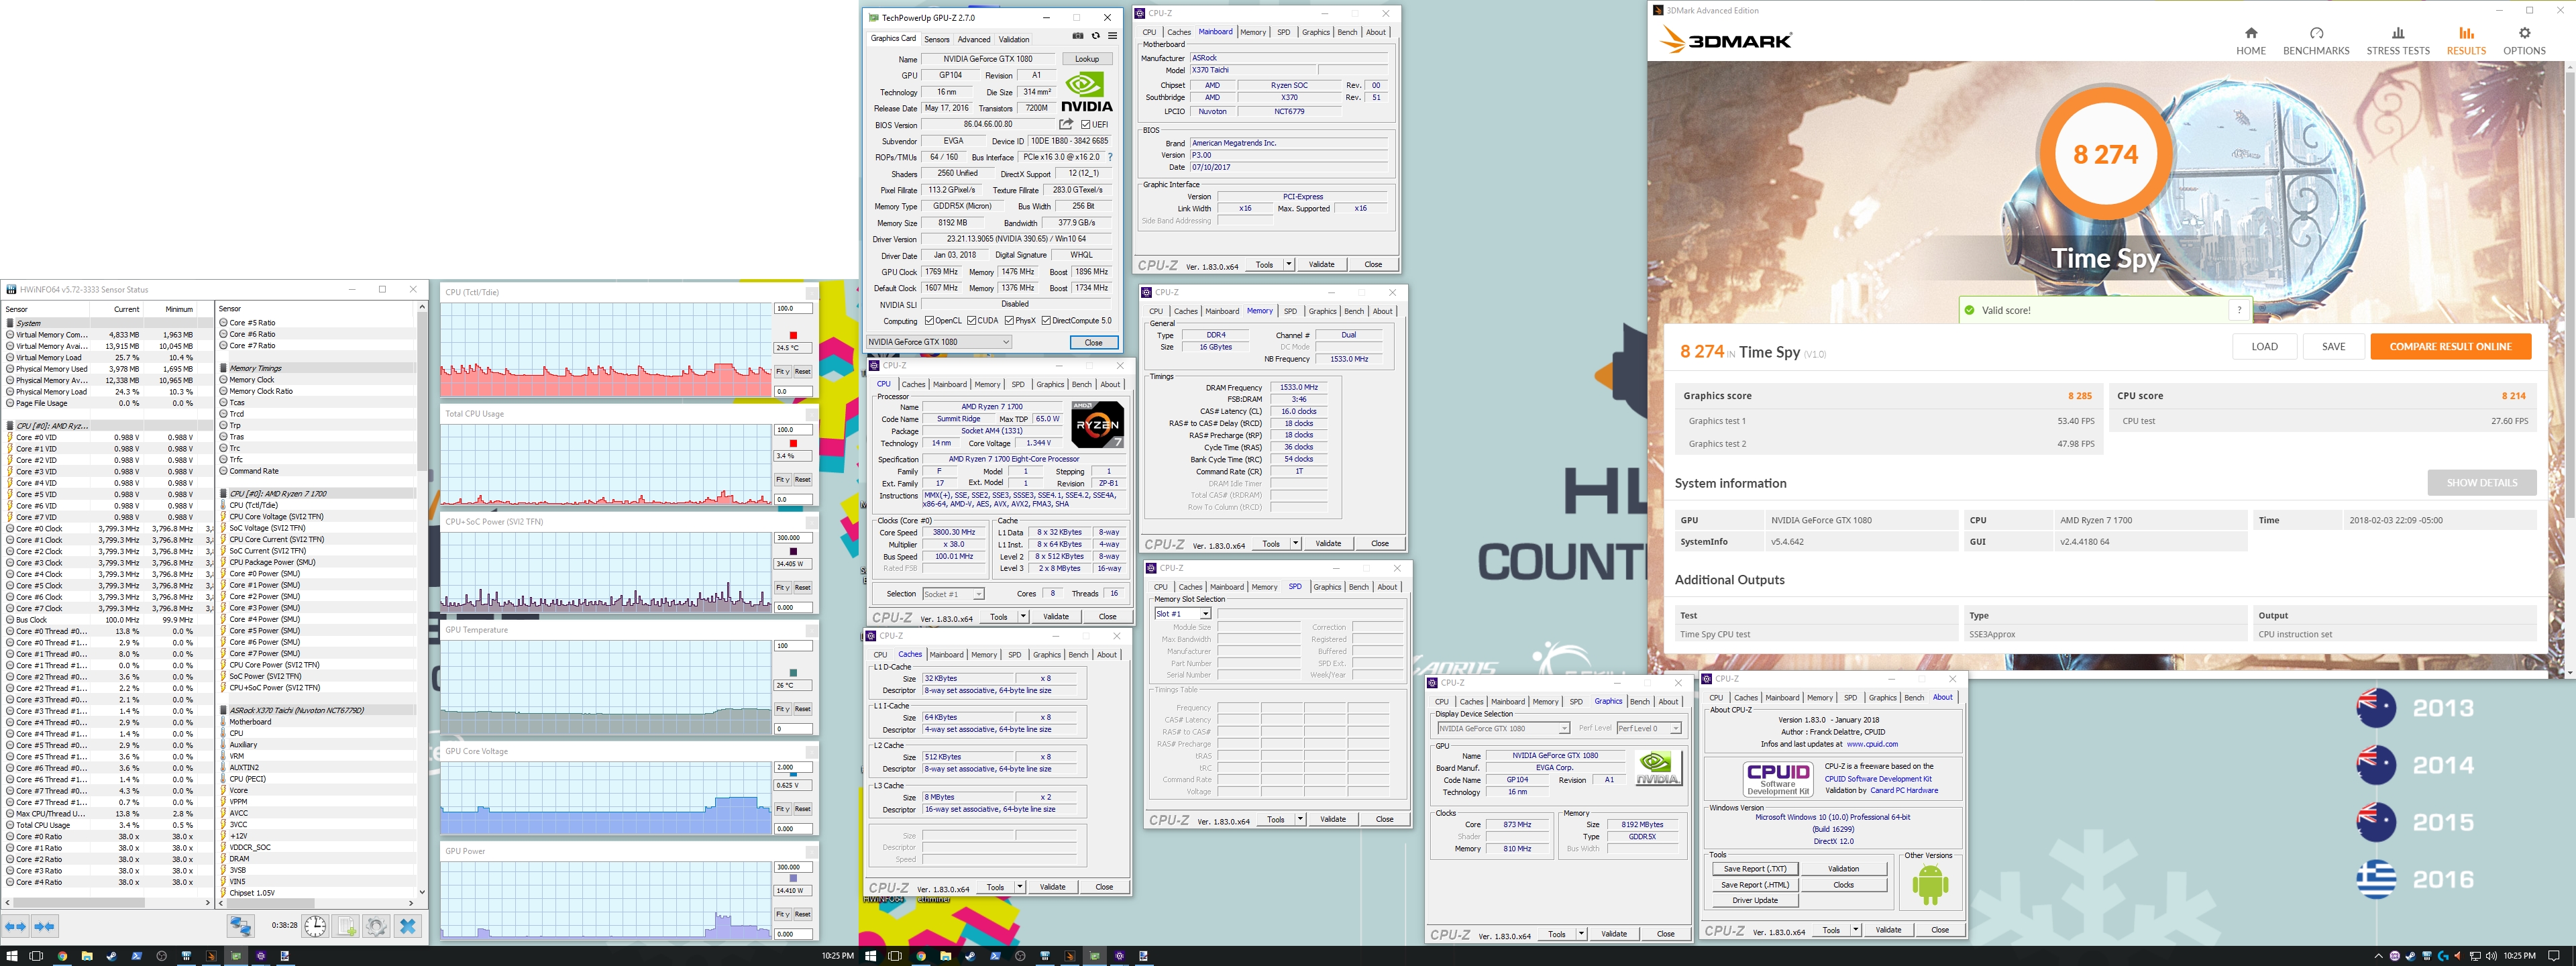
Task: Click HWiNFO collapse columns arrows button
Action: click(44, 926)
